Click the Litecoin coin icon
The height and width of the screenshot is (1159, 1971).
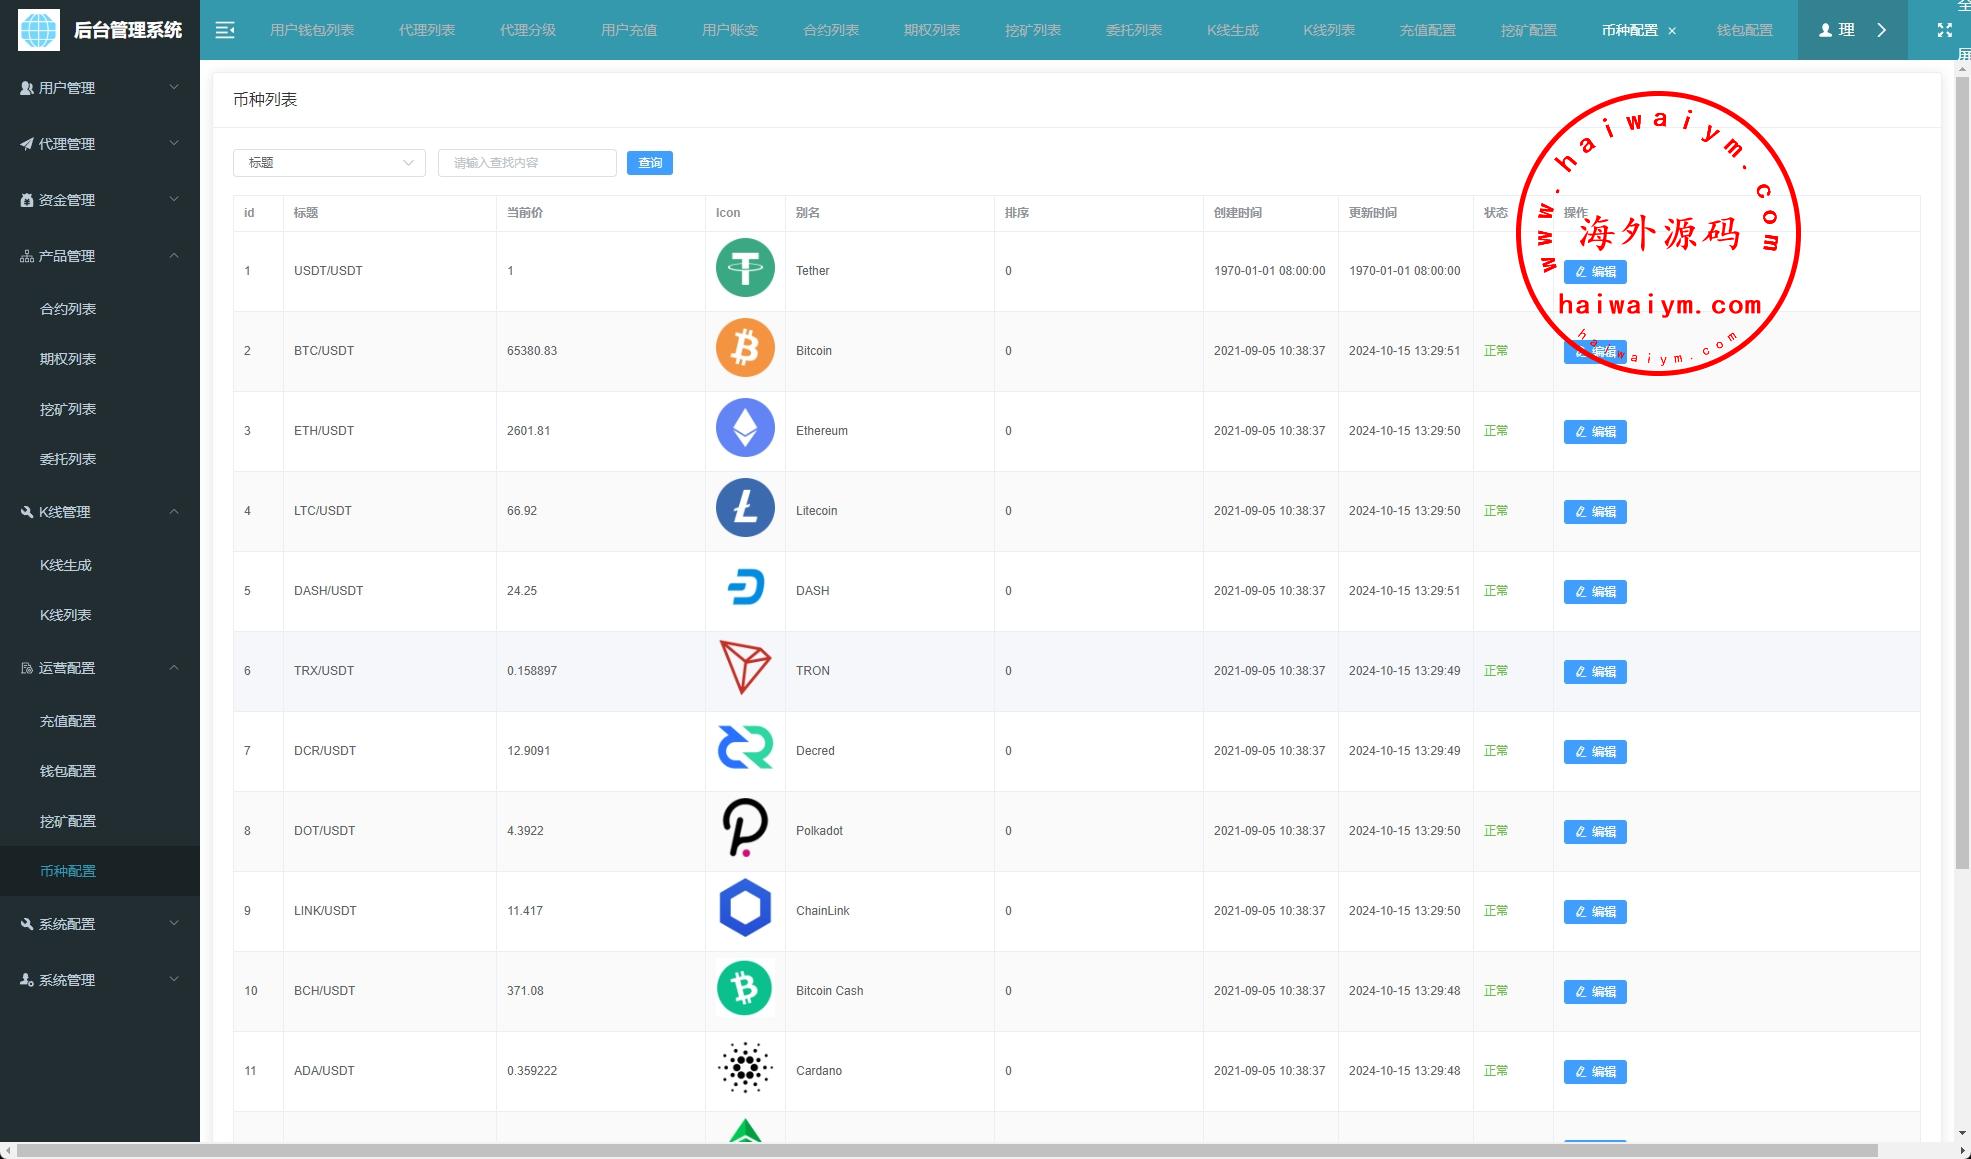point(745,508)
